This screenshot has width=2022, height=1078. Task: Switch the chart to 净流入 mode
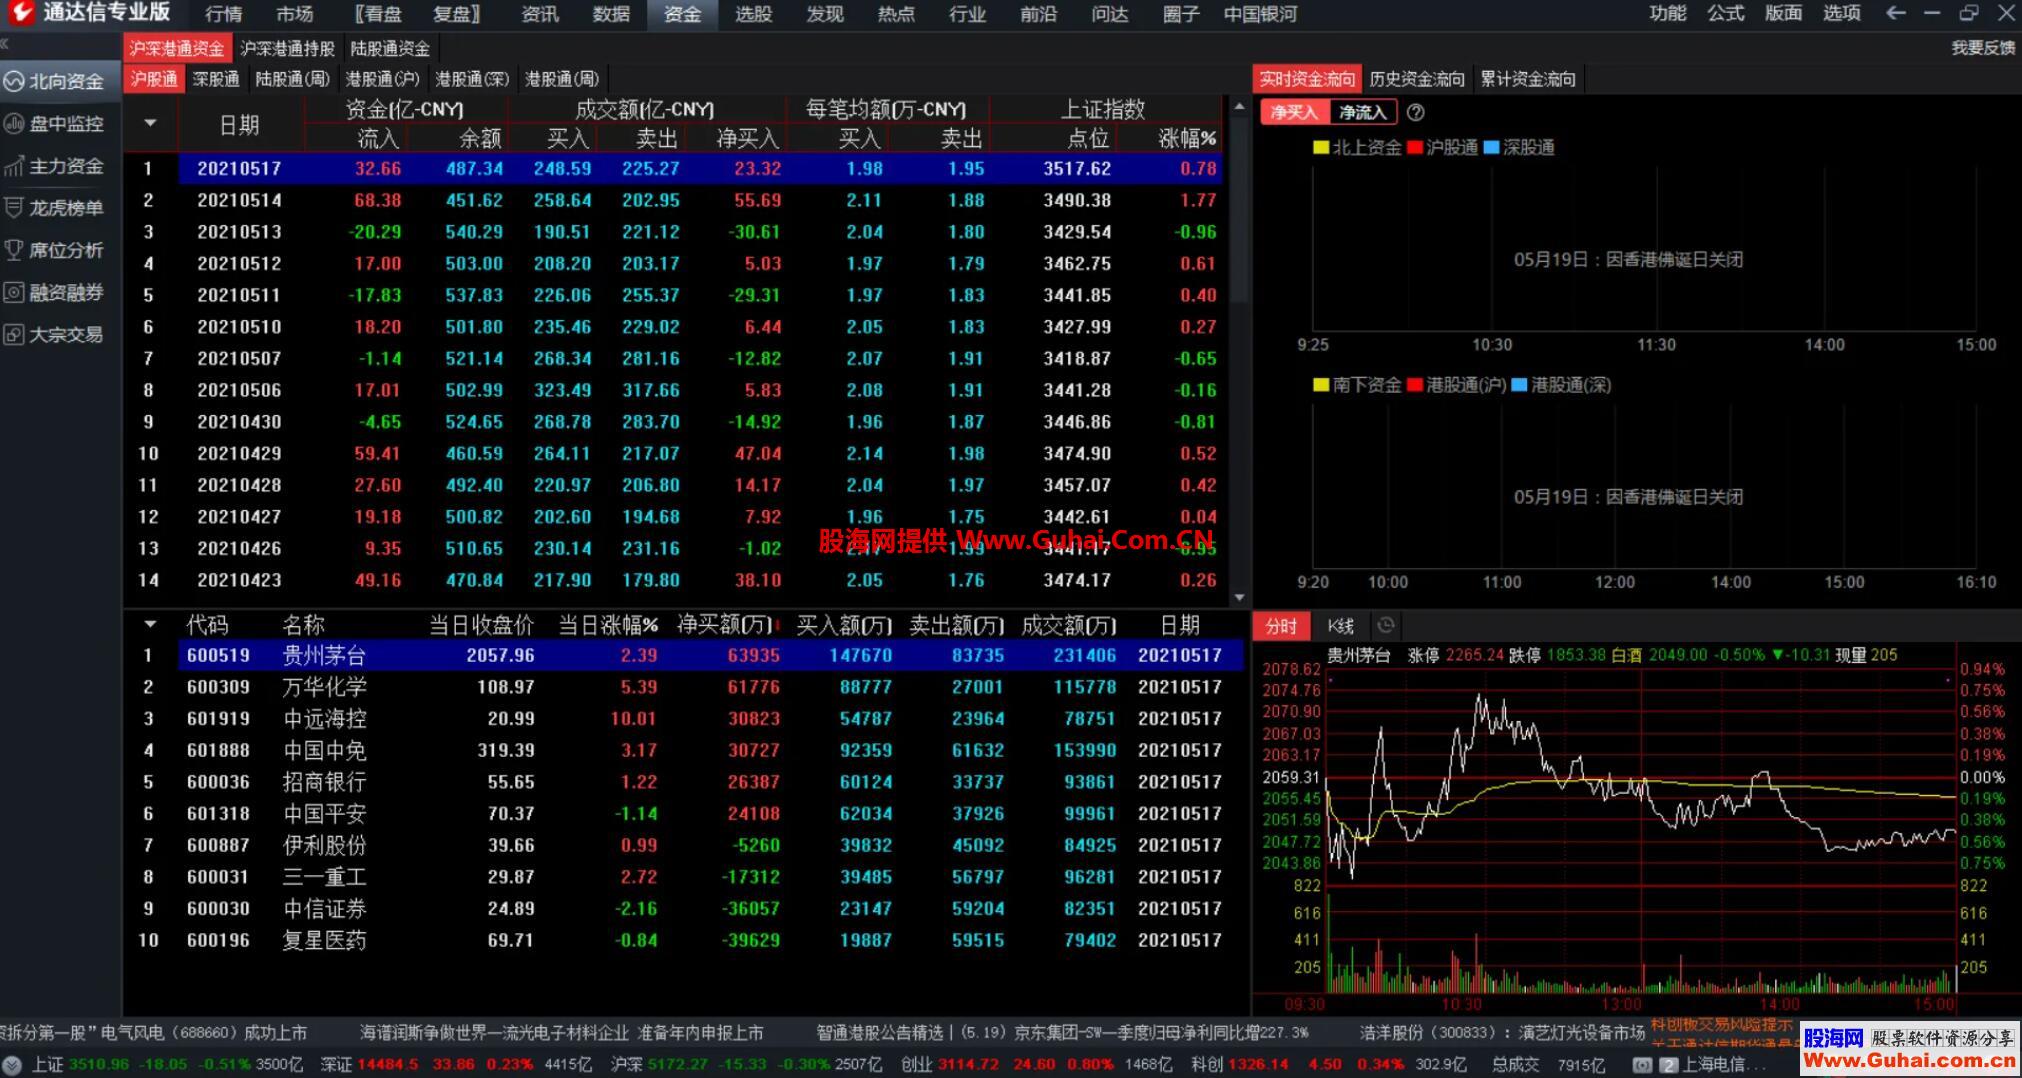click(1362, 112)
